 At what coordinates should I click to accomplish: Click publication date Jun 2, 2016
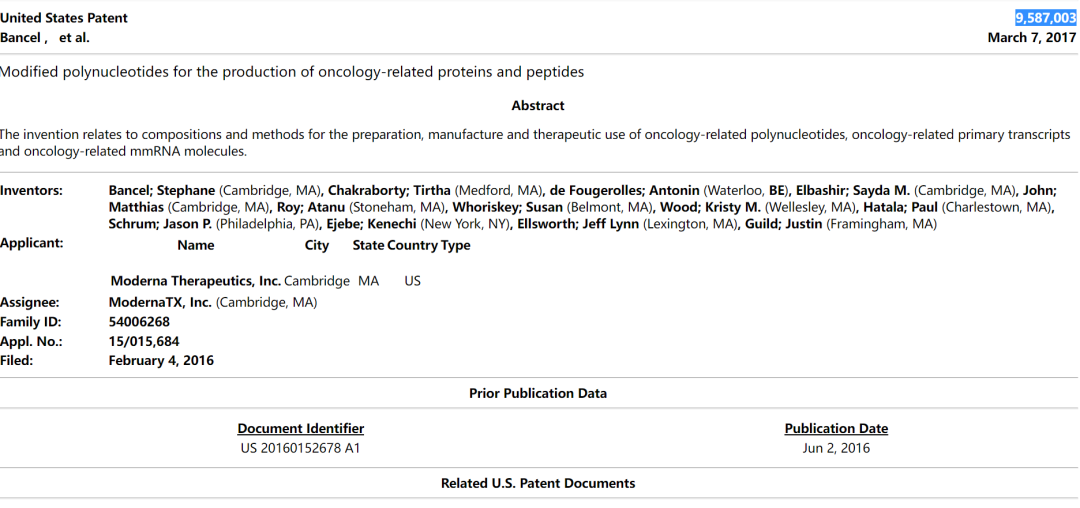(836, 448)
